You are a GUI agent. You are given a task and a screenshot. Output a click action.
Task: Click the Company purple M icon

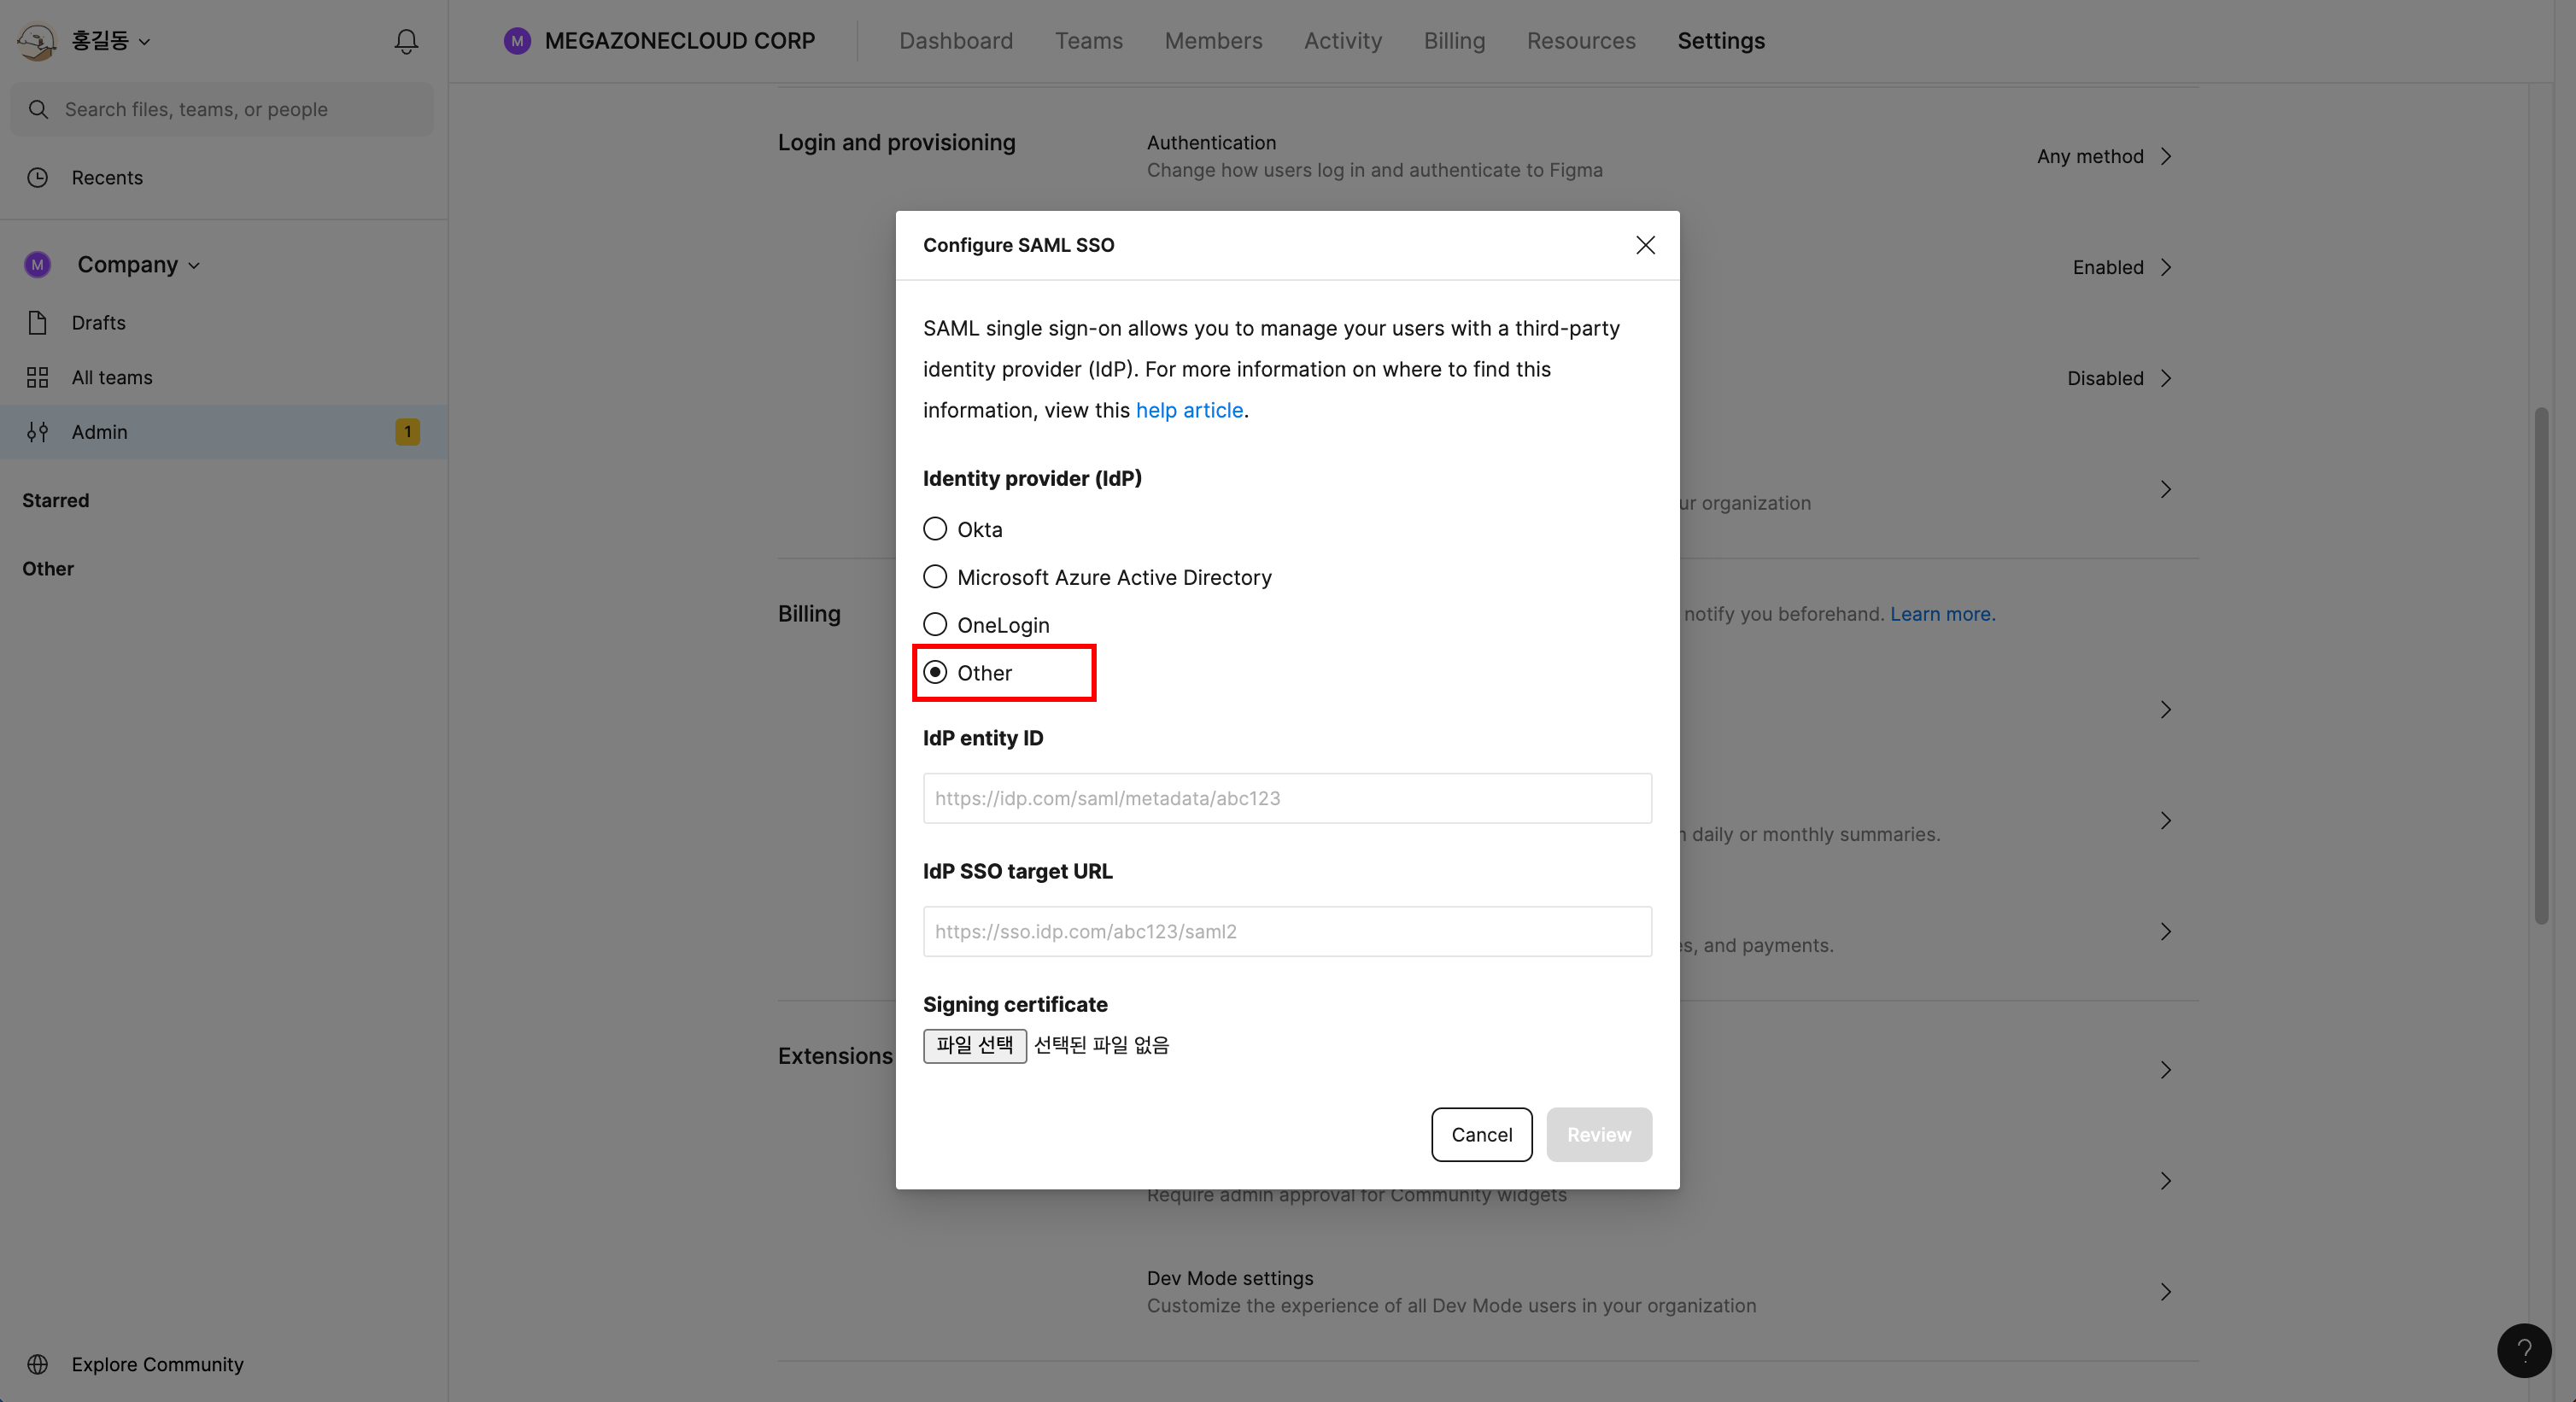[x=38, y=265]
